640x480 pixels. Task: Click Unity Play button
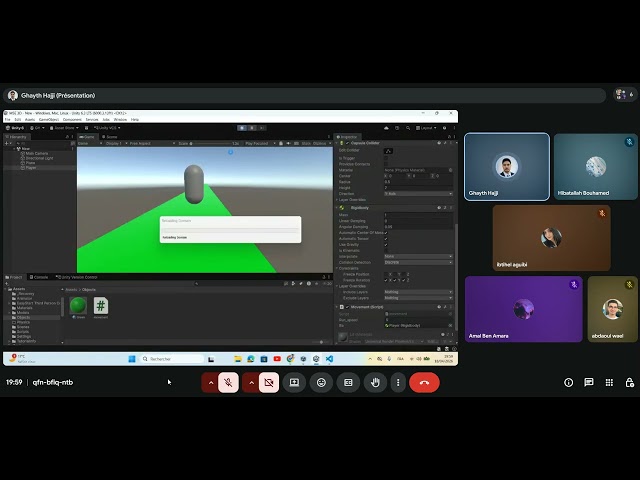[x=242, y=128]
